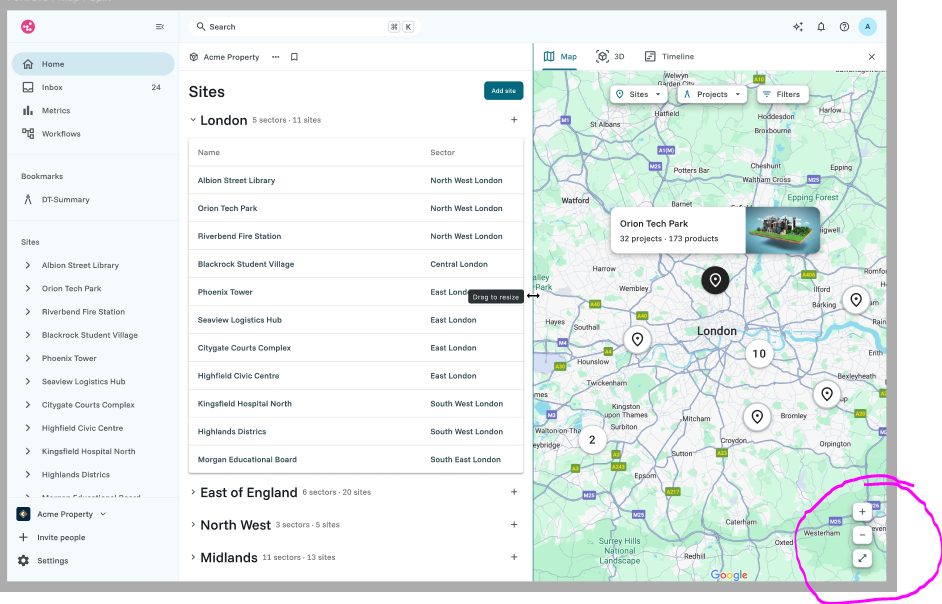Open Albion Street Library table row
Image resolution: width=942 pixels, height=604 pixels.
coord(356,180)
